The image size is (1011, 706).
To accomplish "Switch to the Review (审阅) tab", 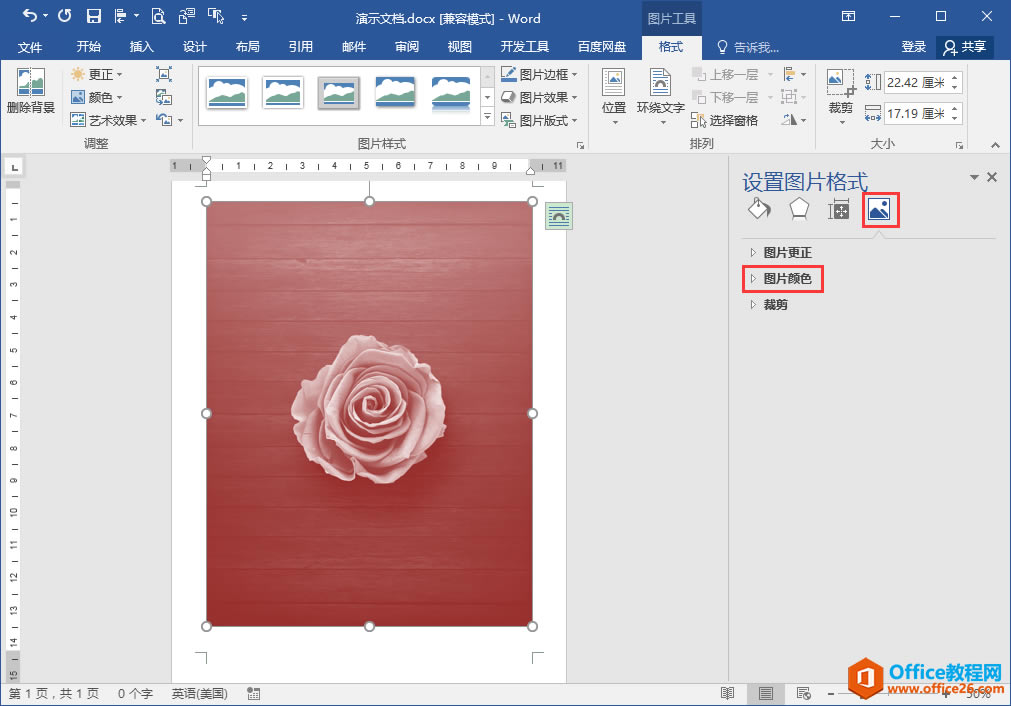I will [407, 46].
